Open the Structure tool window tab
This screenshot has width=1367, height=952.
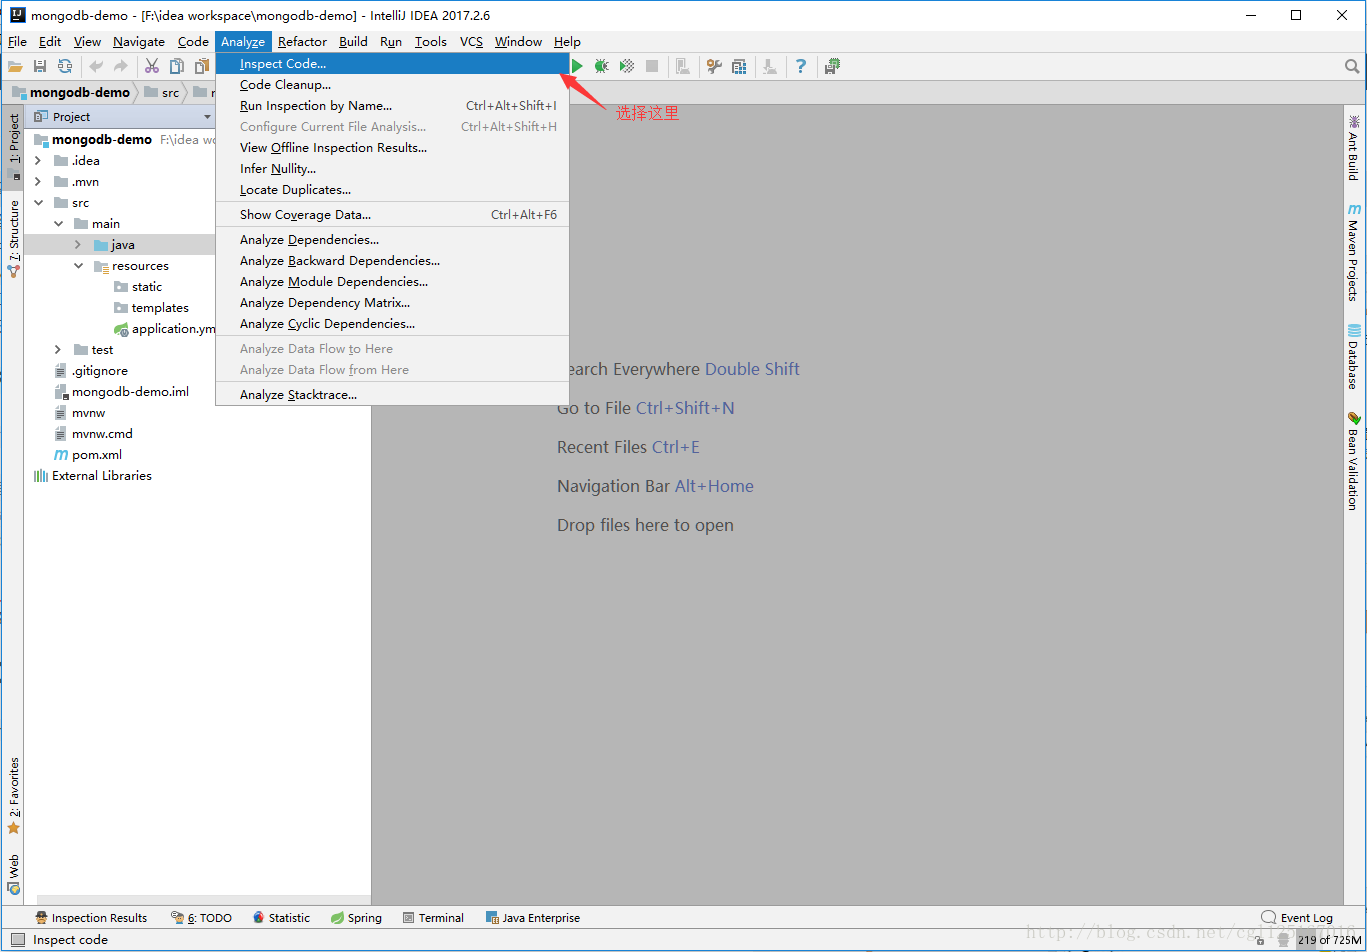tap(14, 238)
